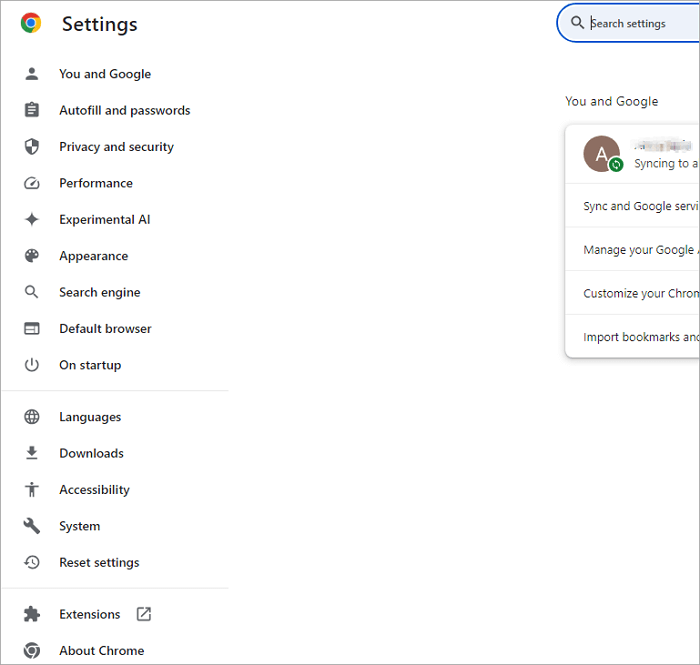The height and width of the screenshot is (665, 700).
Task: Open Sync and Google services row
Action: pyautogui.click(x=632, y=205)
